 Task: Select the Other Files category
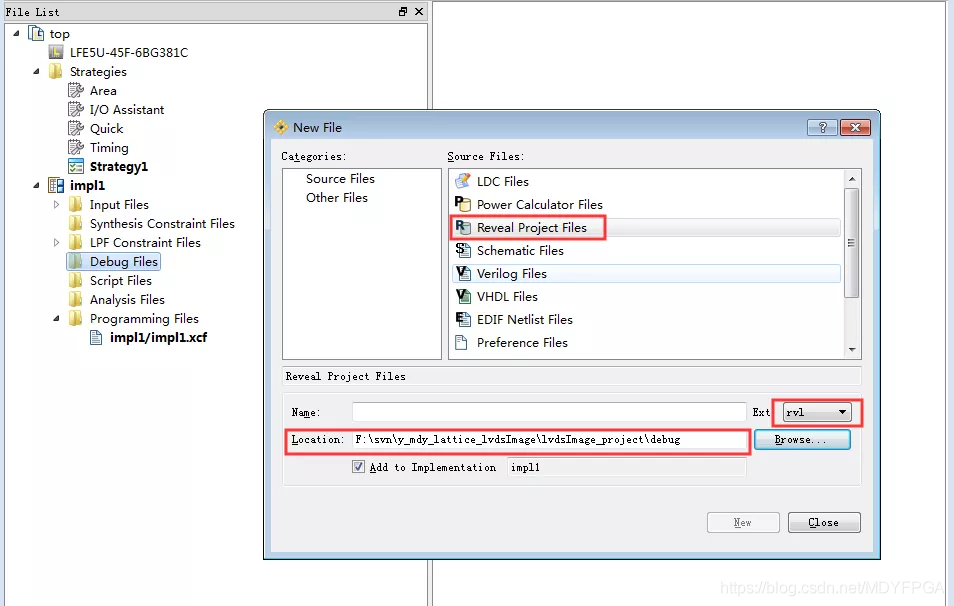point(336,197)
